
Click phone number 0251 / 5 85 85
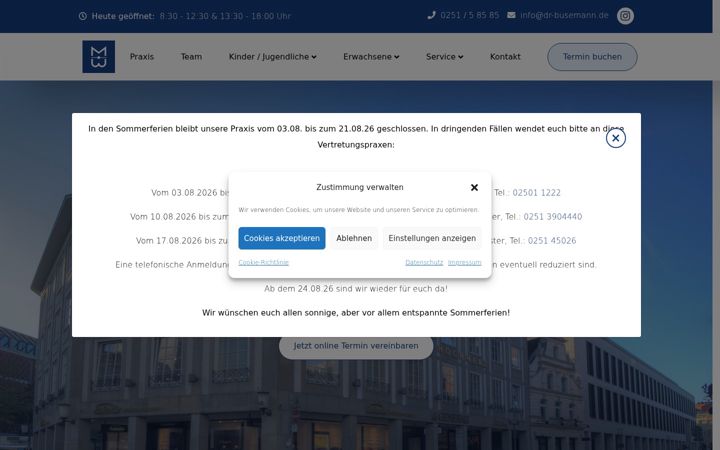click(x=470, y=15)
